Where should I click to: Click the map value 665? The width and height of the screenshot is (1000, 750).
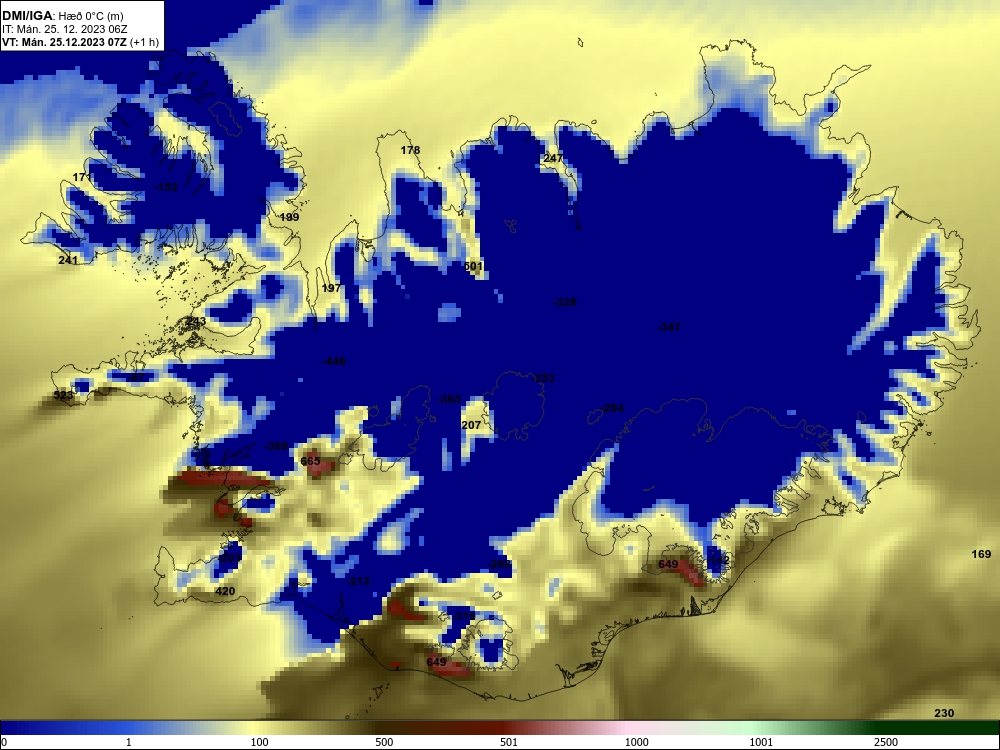coord(310,461)
